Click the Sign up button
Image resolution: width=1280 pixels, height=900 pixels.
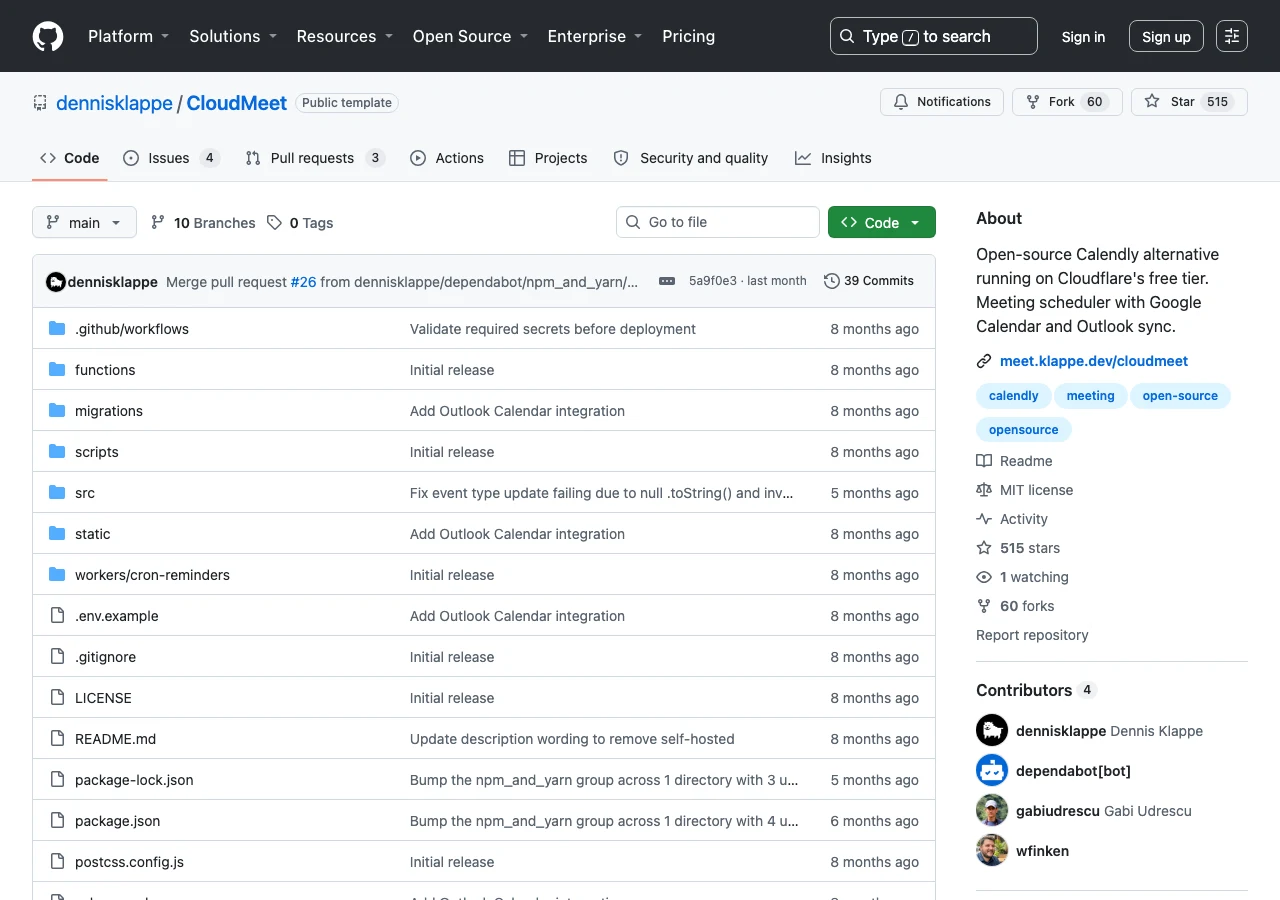click(1166, 37)
